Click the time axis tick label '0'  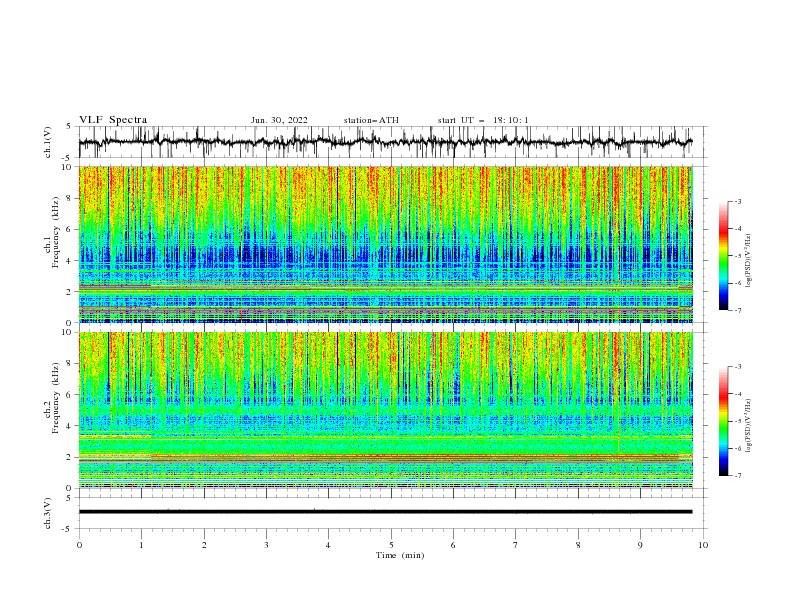pyautogui.click(x=79, y=545)
